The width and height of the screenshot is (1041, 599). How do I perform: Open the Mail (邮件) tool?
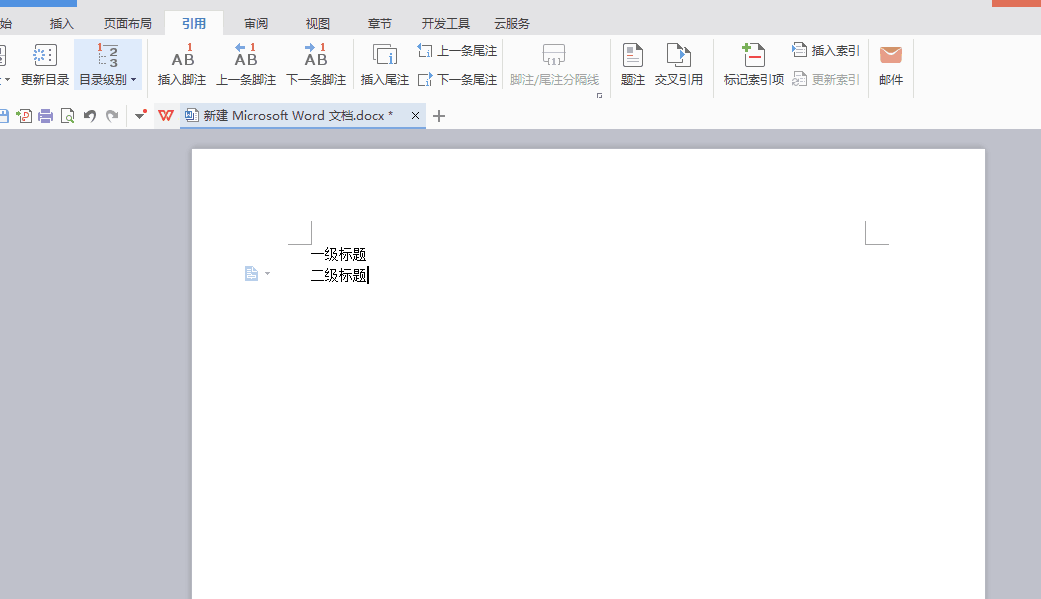(891, 64)
